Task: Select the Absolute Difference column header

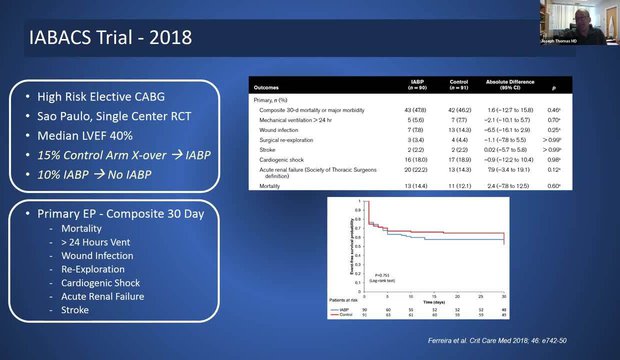Action: point(510,85)
